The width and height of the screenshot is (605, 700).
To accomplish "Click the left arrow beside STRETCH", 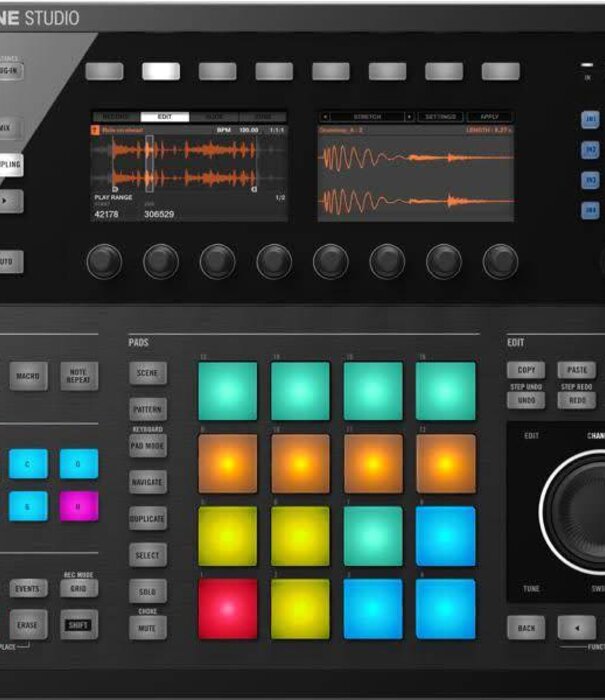I will pos(324,117).
